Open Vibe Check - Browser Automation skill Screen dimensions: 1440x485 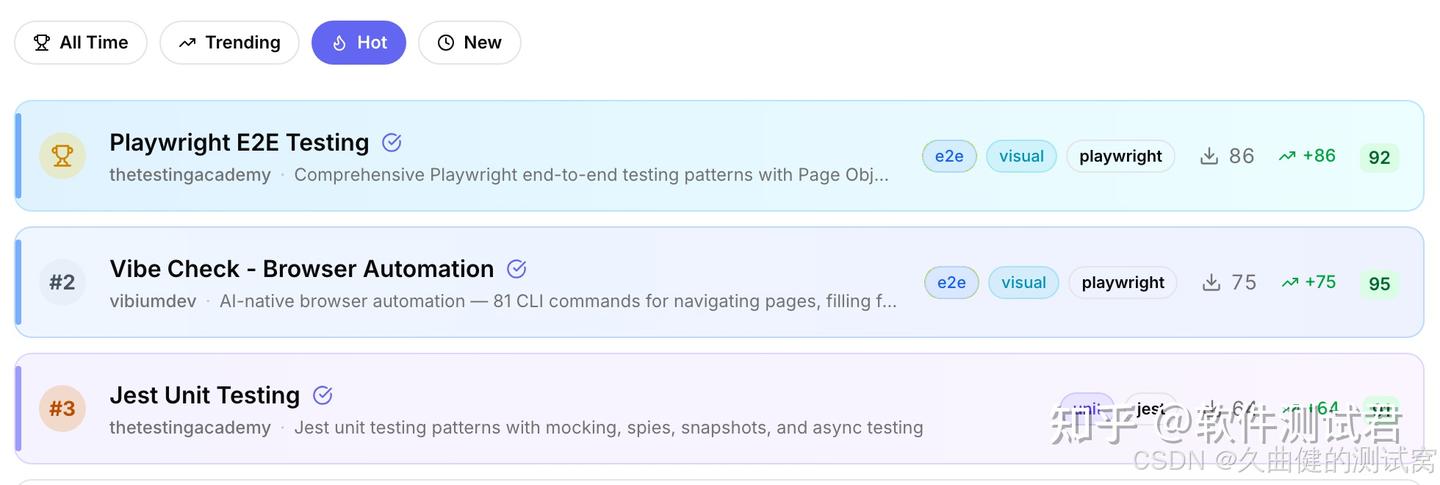[301, 269]
